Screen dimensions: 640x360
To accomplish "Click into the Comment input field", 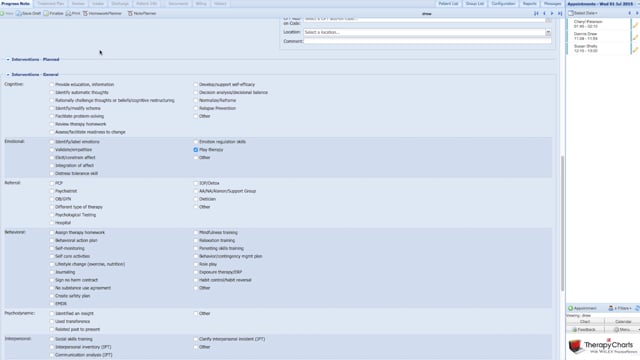I will [427, 41].
